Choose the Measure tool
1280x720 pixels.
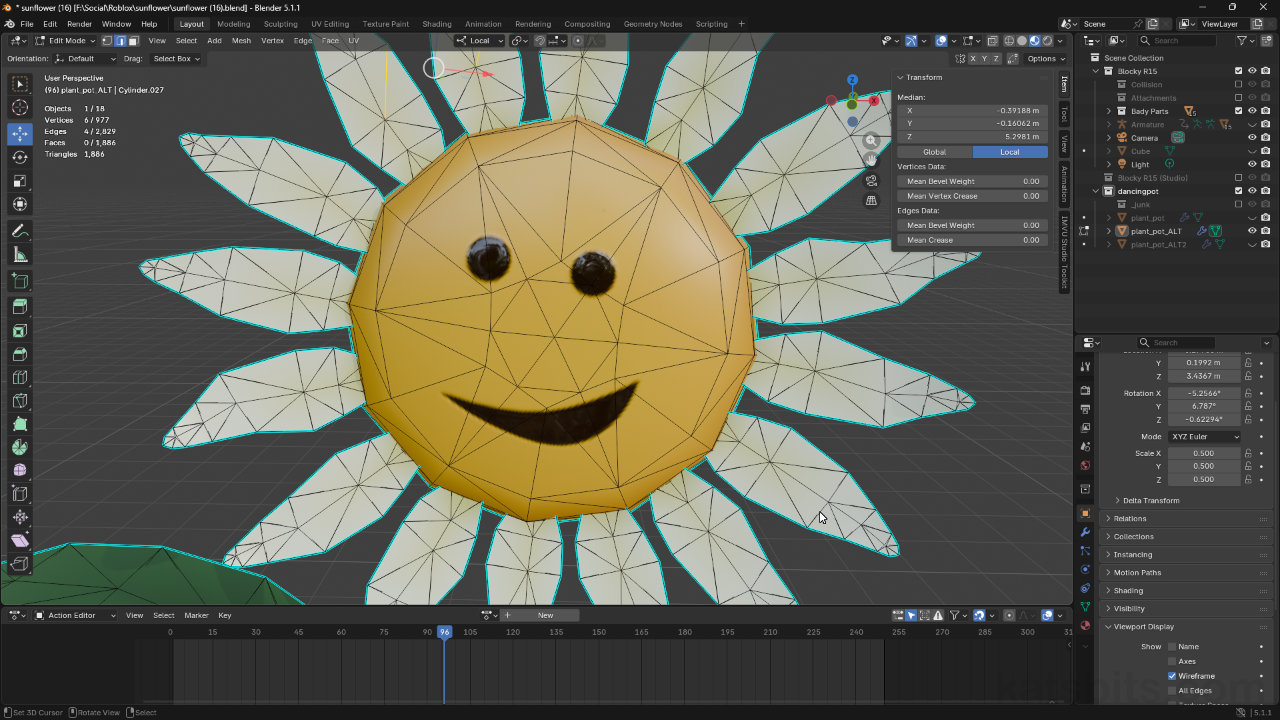[20, 255]
